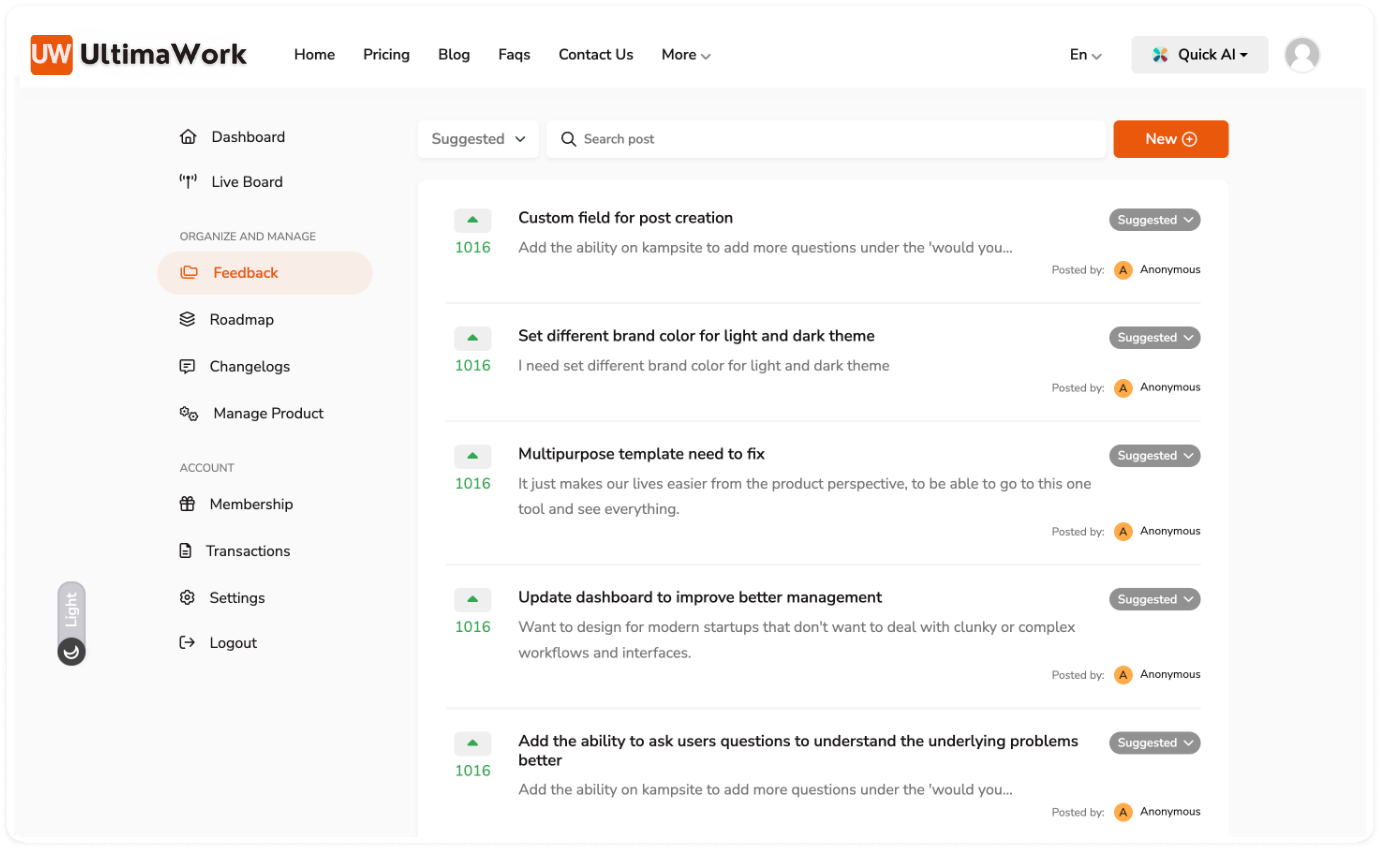Open the user profile avatar

[1301, 55]
